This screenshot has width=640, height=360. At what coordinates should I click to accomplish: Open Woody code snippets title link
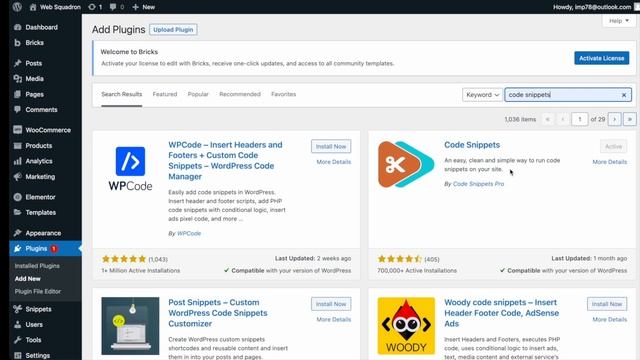tap(502, 313)
